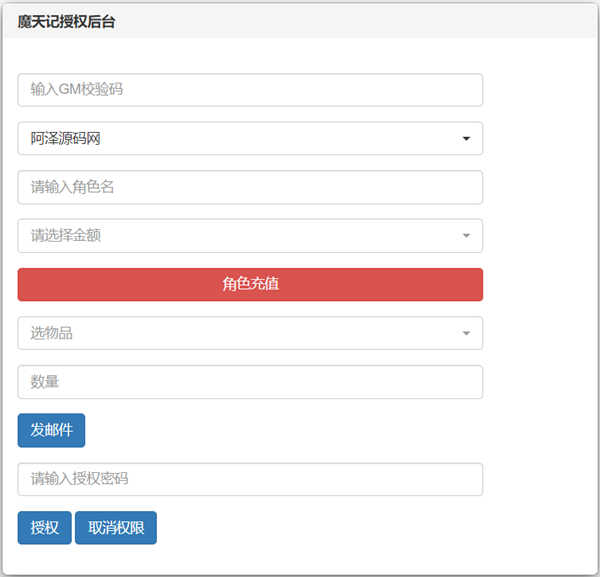Click the 请选择金额 placeholder text
The width and height of the screenshot is (600, 577).
click(66, 236)
